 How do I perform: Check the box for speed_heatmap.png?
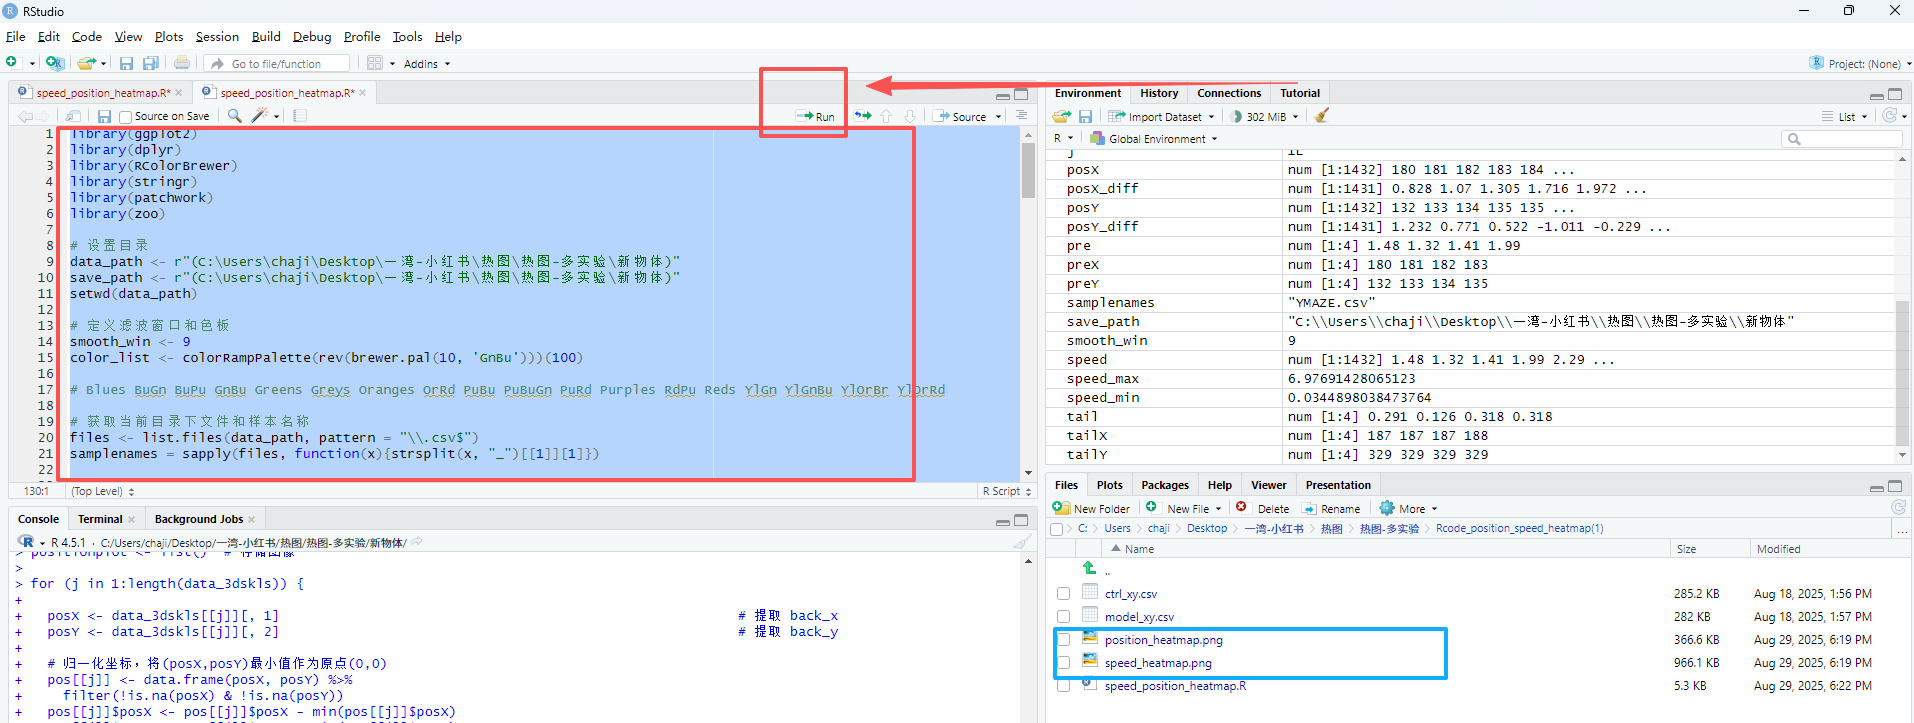tap(1063, 663)
